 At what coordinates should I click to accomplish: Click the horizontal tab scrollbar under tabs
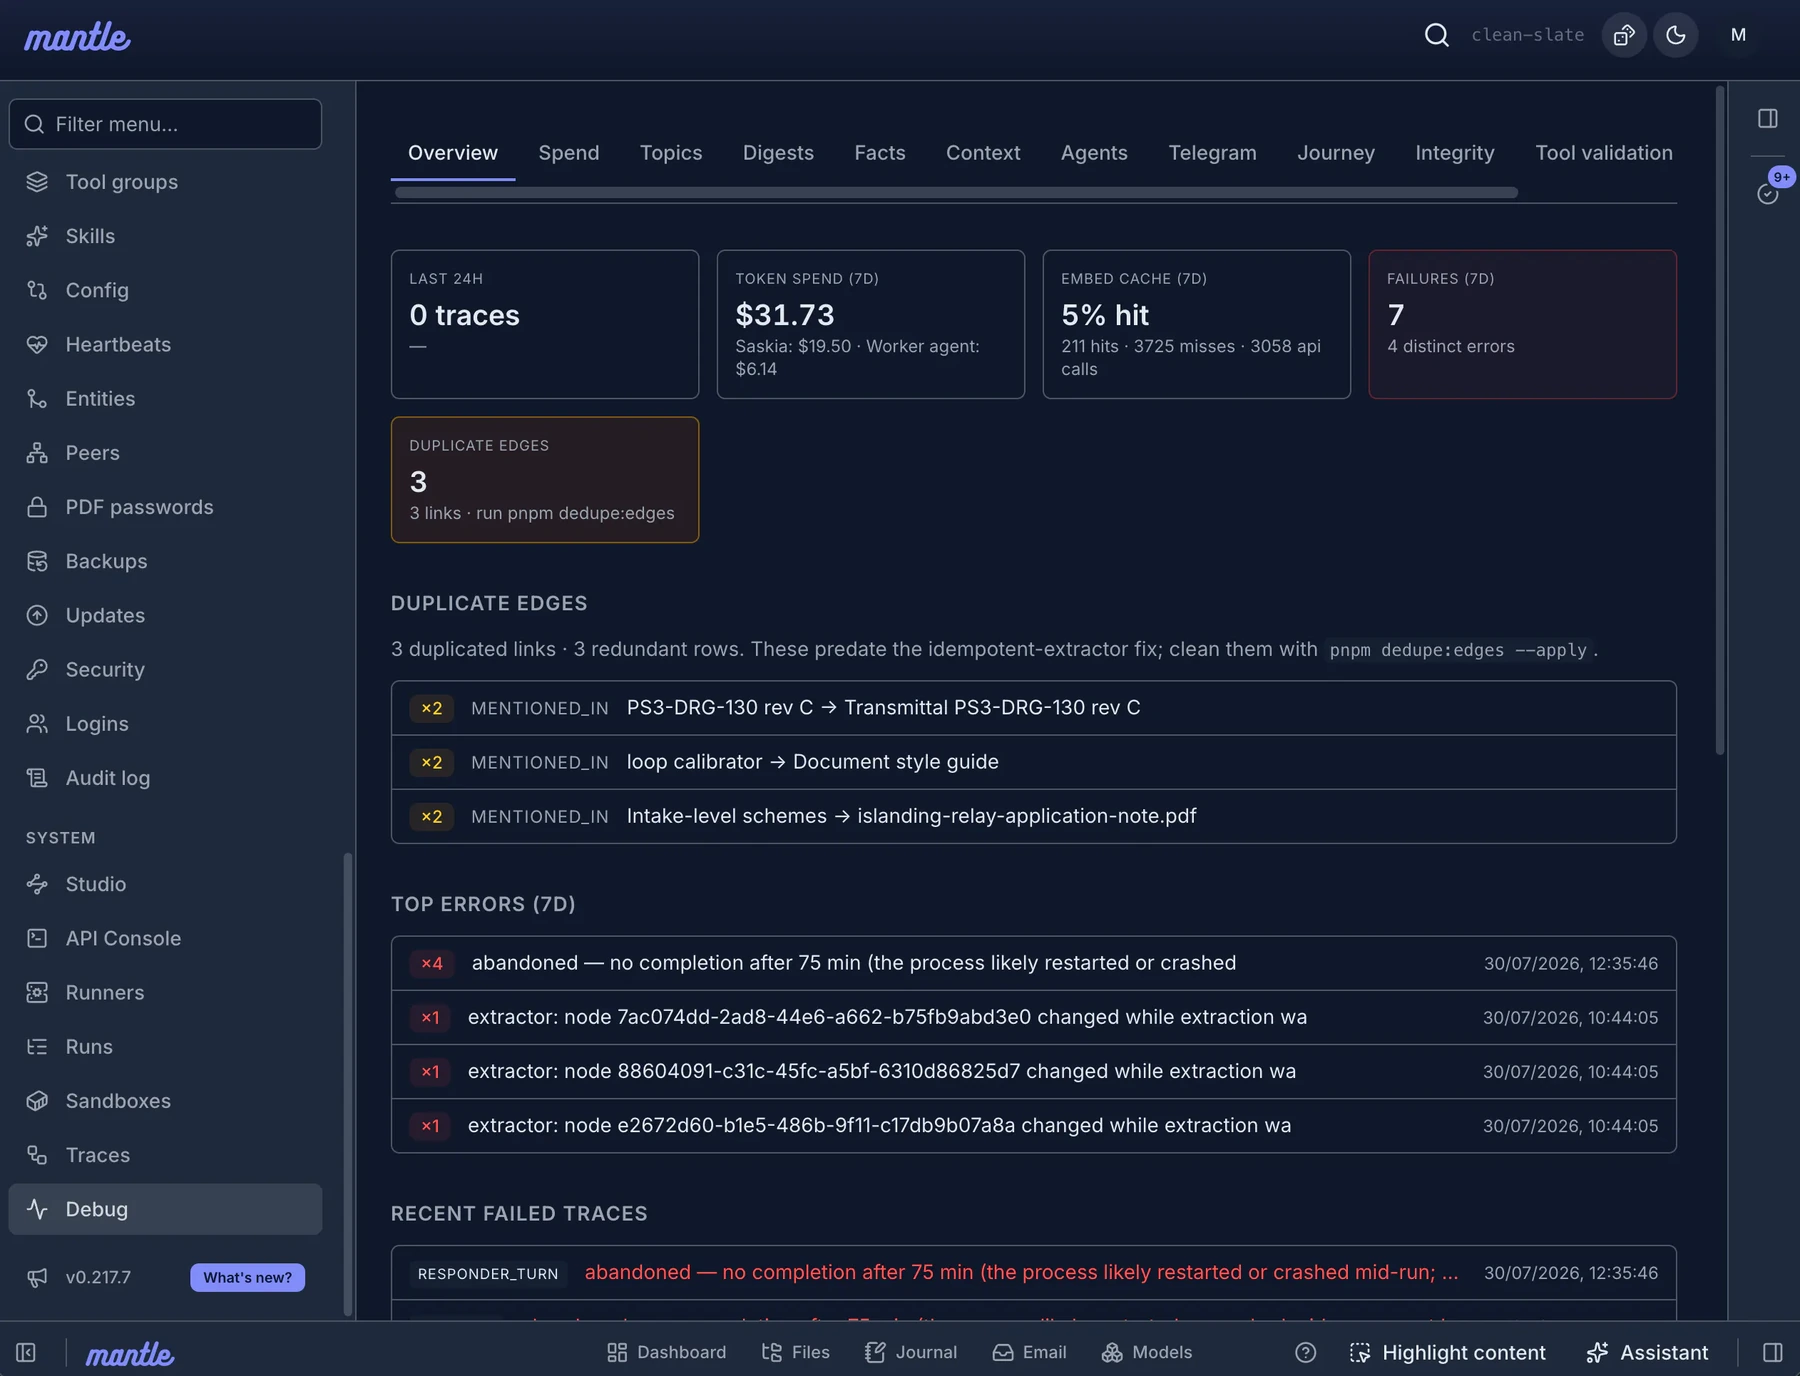click(956, 192)
